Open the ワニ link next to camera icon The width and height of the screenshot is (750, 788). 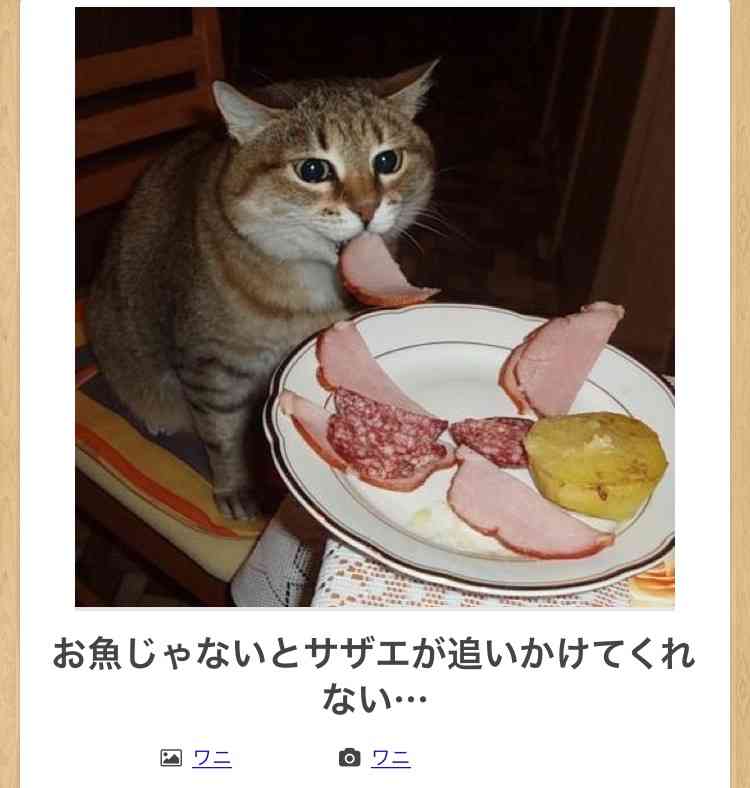(x=391, y=758)
